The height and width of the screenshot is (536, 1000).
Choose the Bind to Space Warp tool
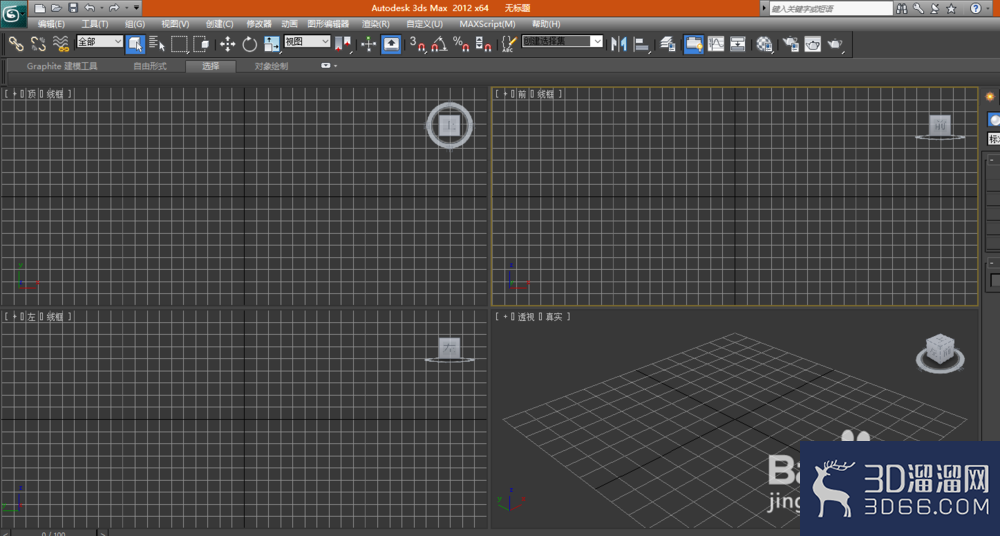coord(61,43)
